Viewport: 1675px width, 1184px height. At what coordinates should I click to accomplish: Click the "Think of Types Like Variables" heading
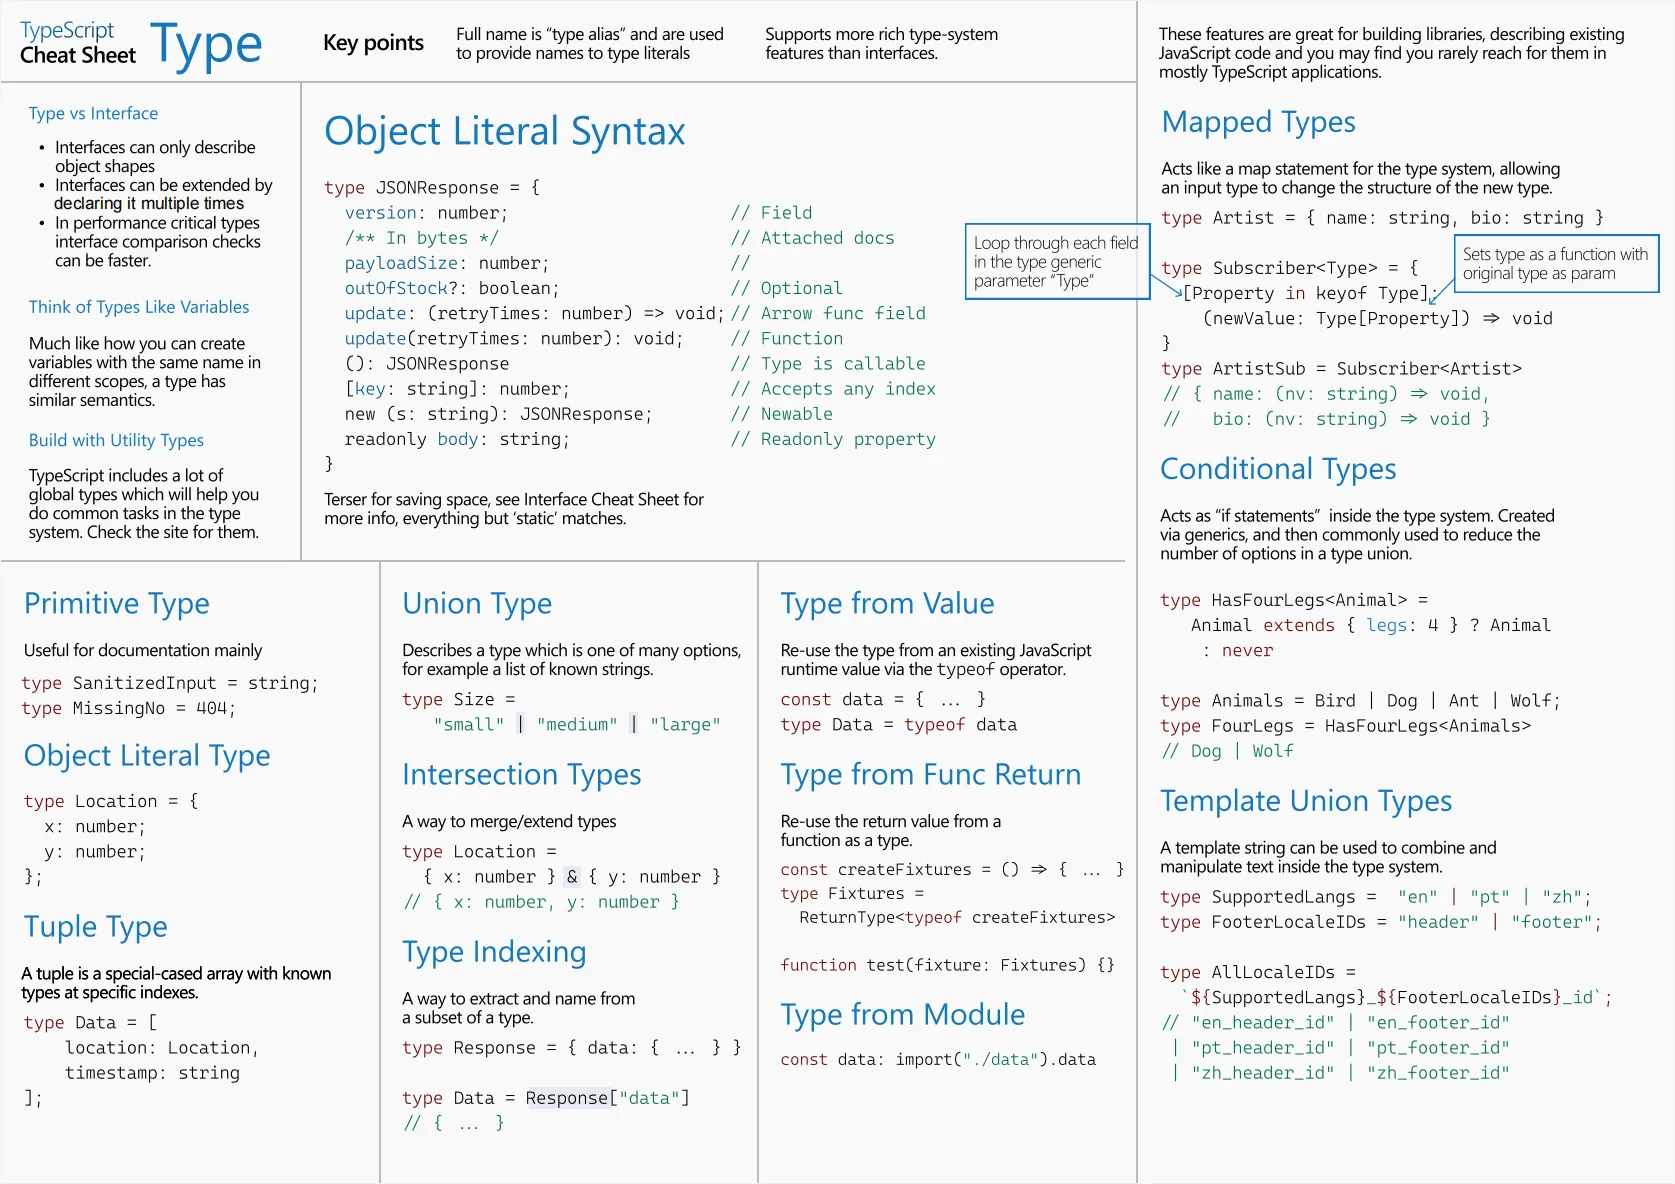[x=139, y=307]
